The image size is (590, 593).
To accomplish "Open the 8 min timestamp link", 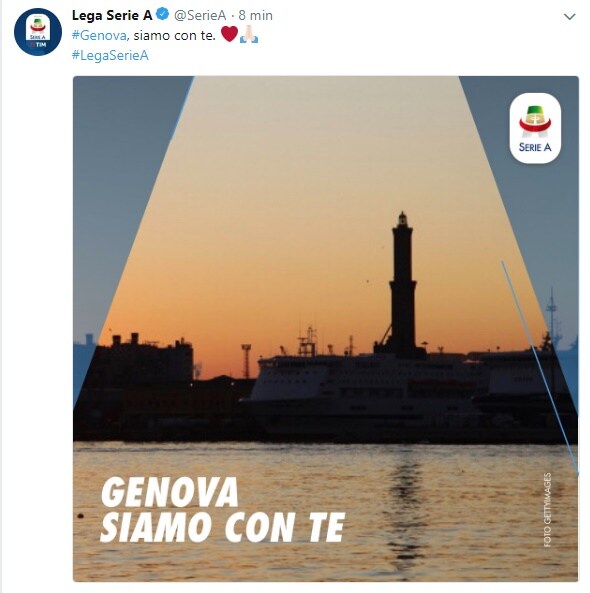I will [255, 16].
